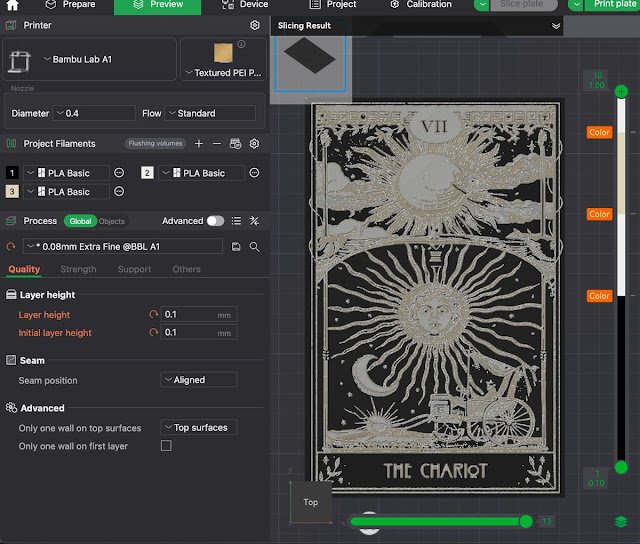Open the Strength settings tab
Viewport: 640px width, 544px height.
pos(78,269)
